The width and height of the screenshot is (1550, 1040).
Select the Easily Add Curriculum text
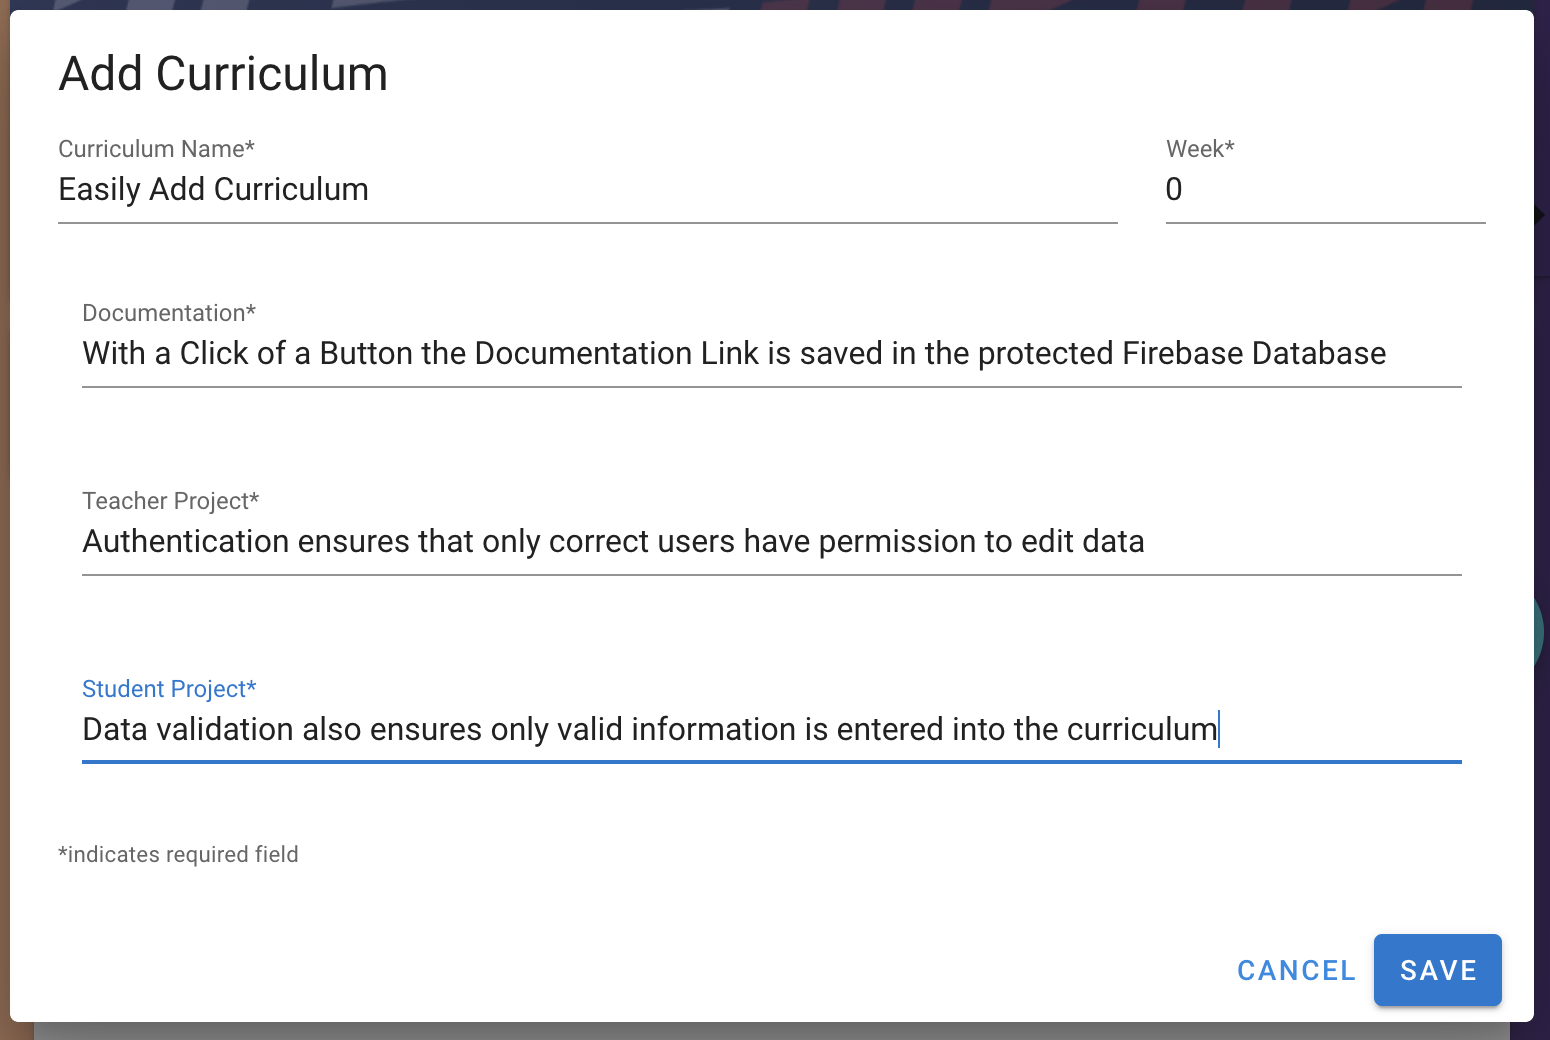pyautogui.click(x=213, y=190)
